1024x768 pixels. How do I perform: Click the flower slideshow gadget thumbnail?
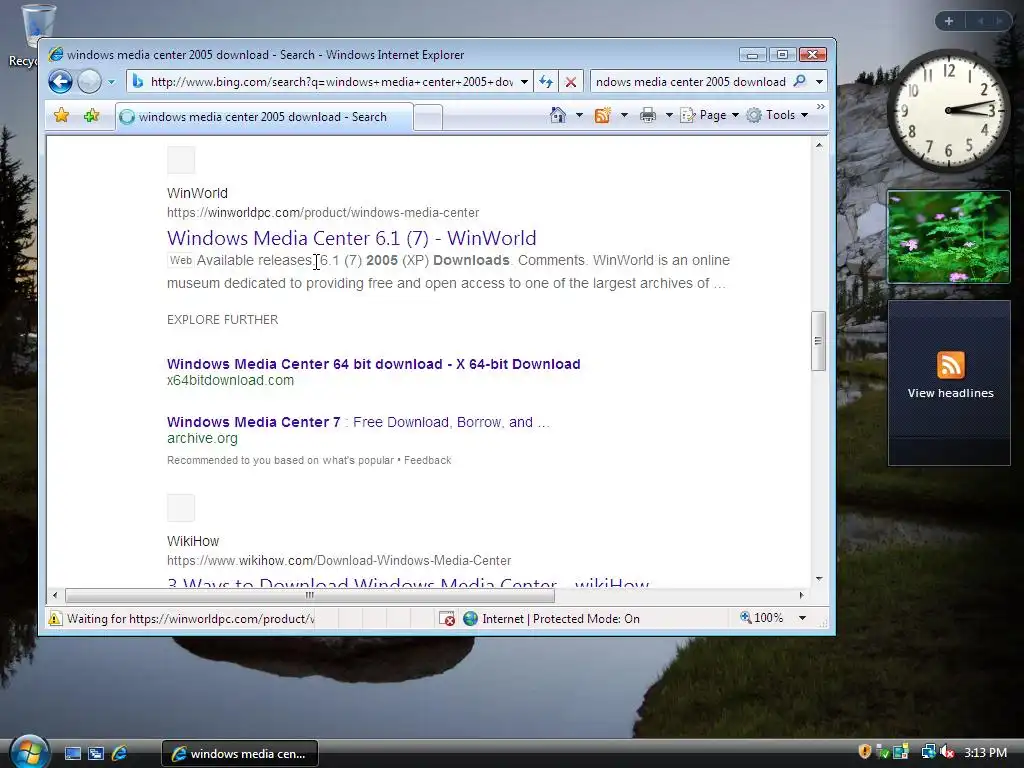949,237
